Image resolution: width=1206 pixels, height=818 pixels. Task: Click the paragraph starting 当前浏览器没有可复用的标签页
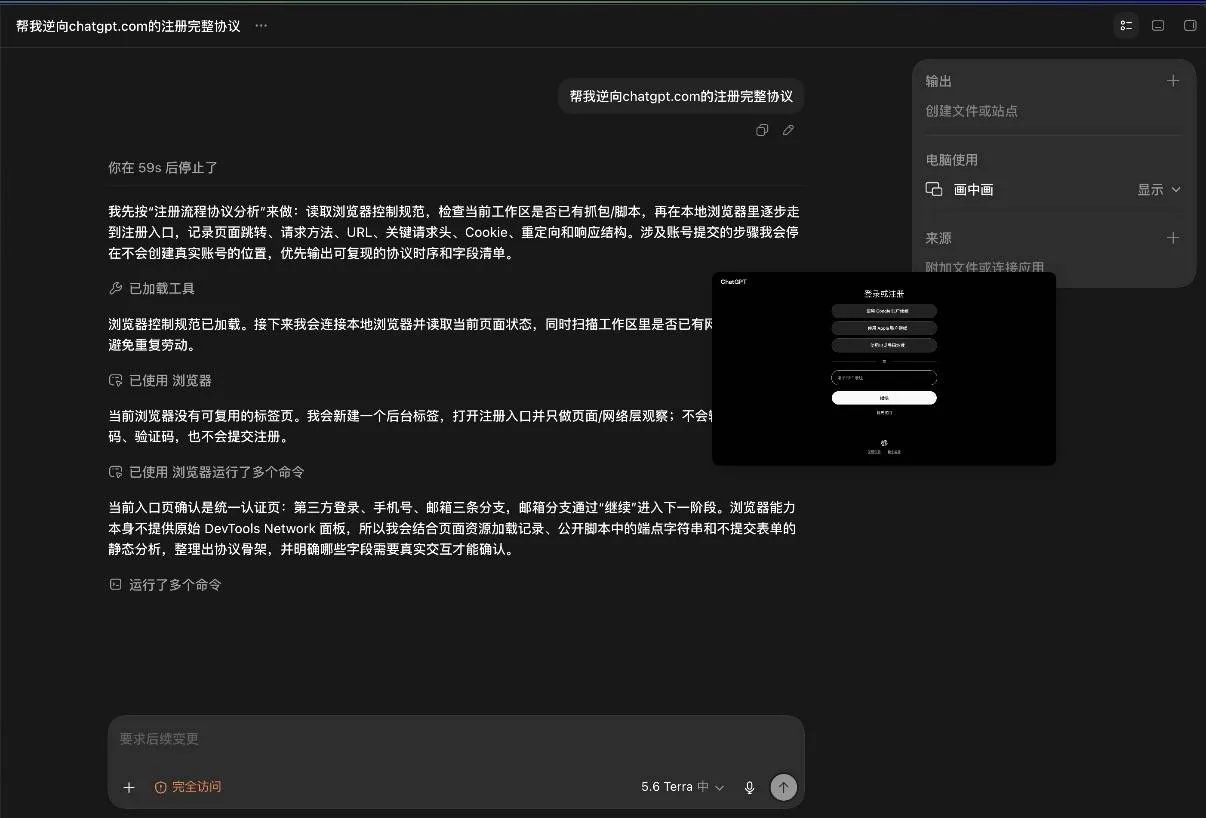point(410,427)
